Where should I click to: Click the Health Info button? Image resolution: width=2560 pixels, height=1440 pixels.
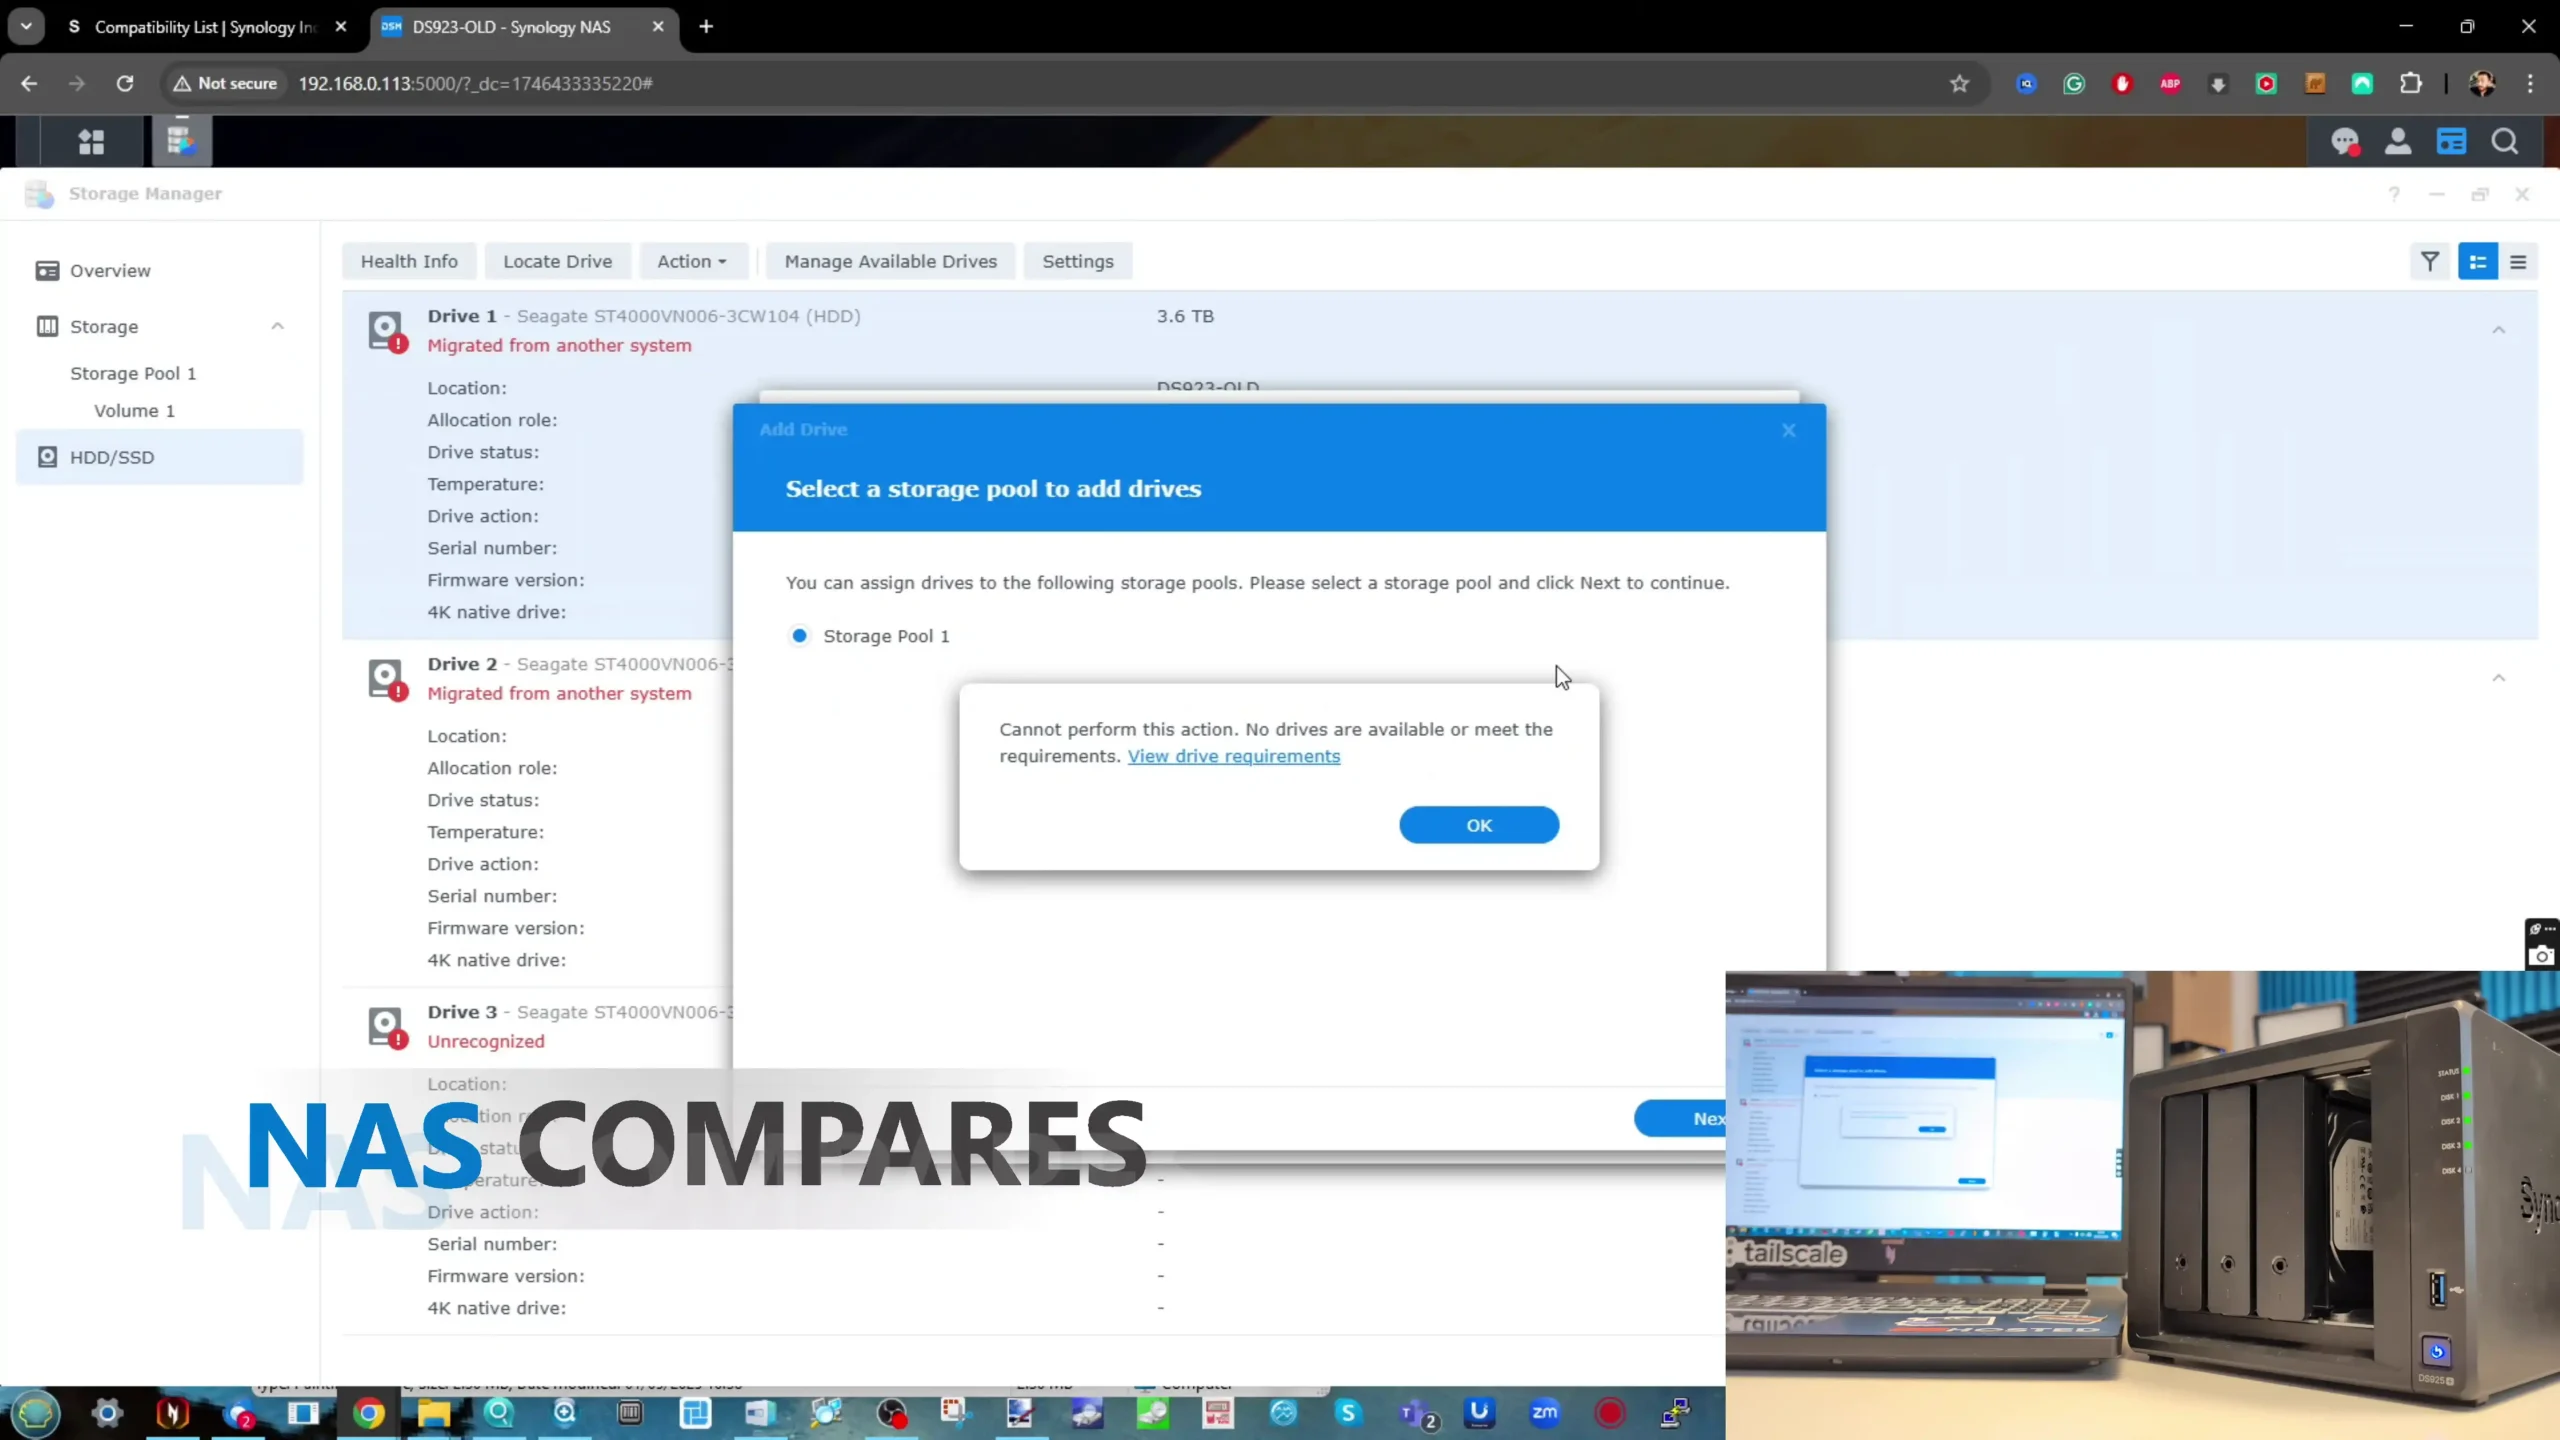[x=409, y=262]
